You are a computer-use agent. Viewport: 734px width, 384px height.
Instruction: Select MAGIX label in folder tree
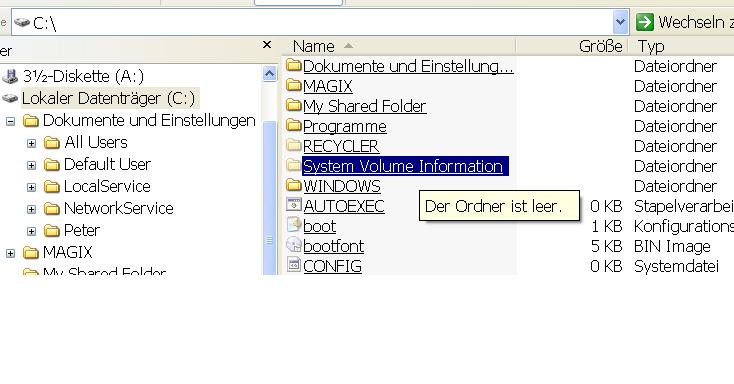tap(67, 252)
